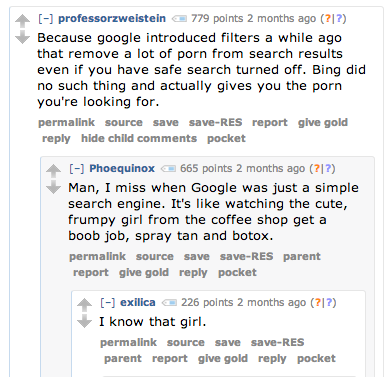
Task: Report professorzweistein's comment
Action: (270, 123)
